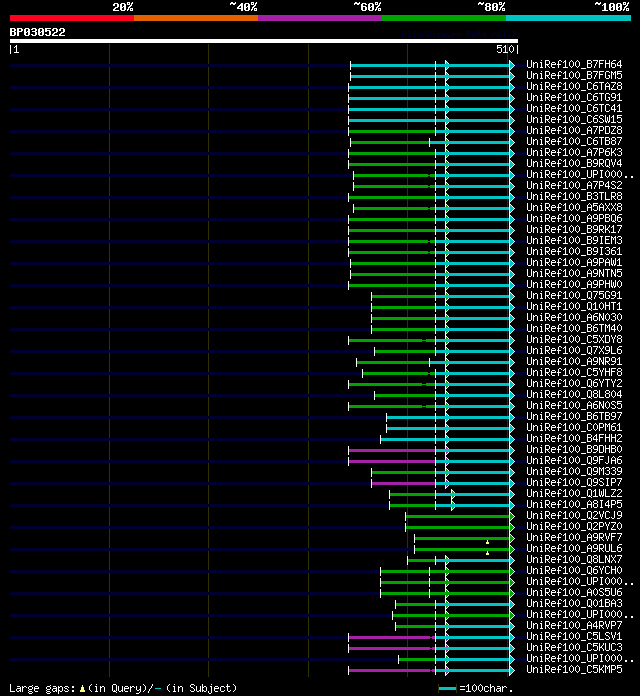Select the UniRef100_A9NTN5 label
The width and height of the screenshot is (640, 696).
(x=574, y=273)
